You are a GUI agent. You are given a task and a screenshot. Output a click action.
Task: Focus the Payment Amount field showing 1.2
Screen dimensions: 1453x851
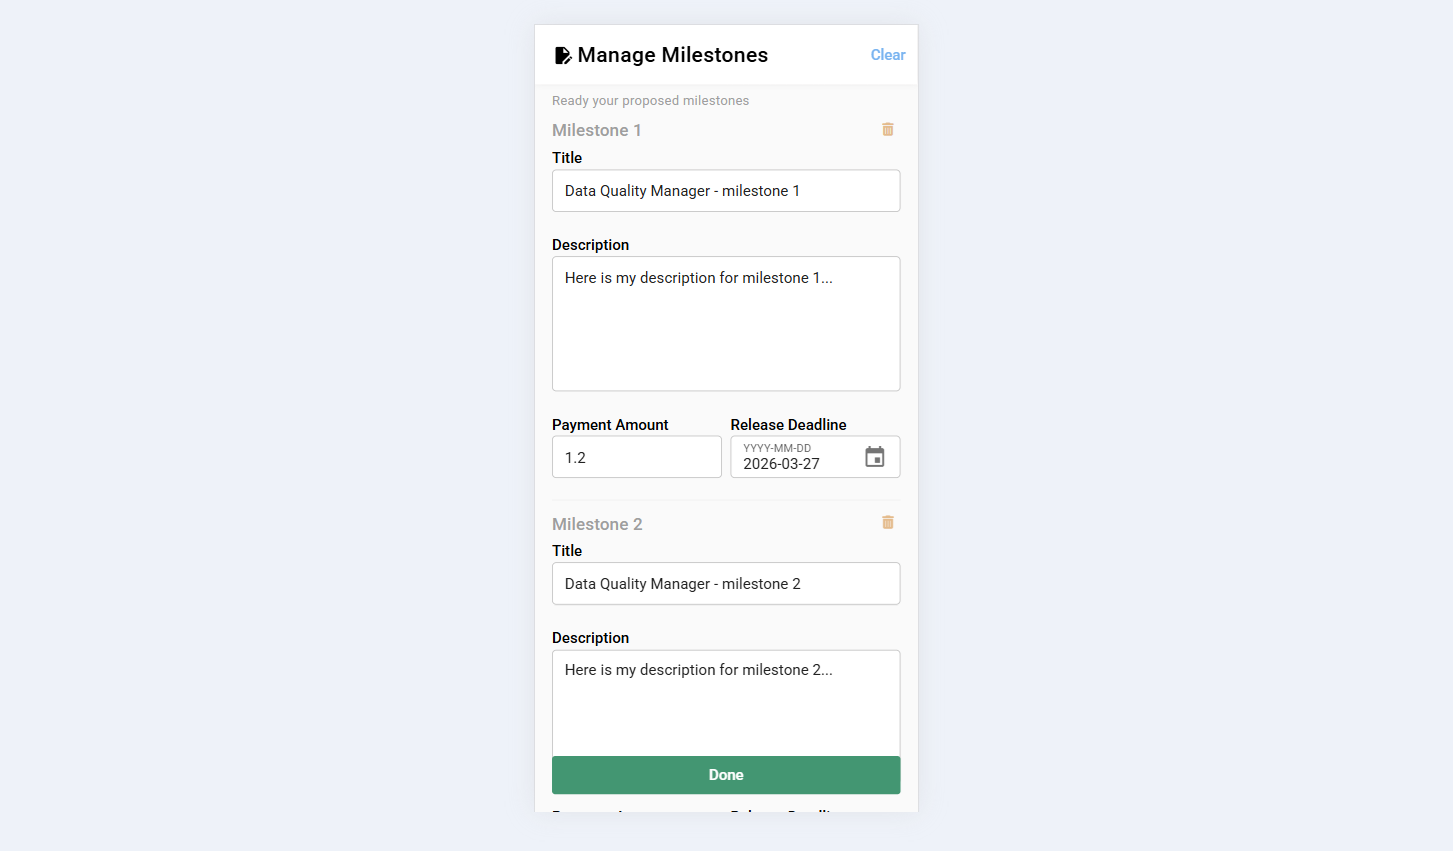tap(637, 456)
